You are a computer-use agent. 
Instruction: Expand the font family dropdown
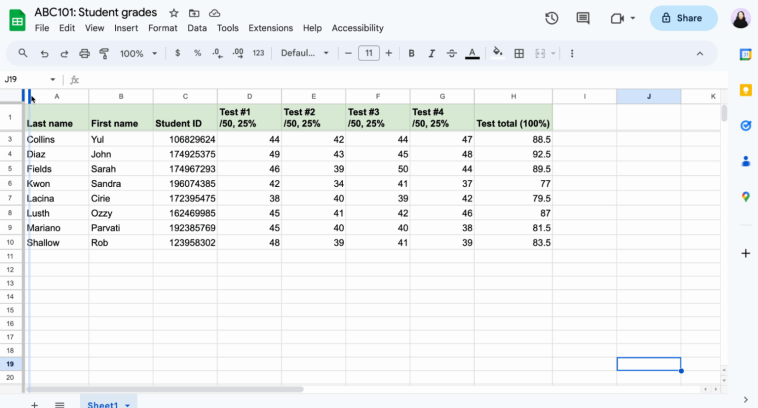click(x=305, y=53)
